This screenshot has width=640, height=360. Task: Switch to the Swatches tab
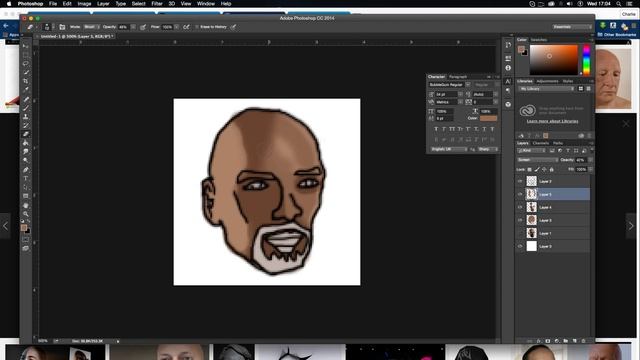538,40
